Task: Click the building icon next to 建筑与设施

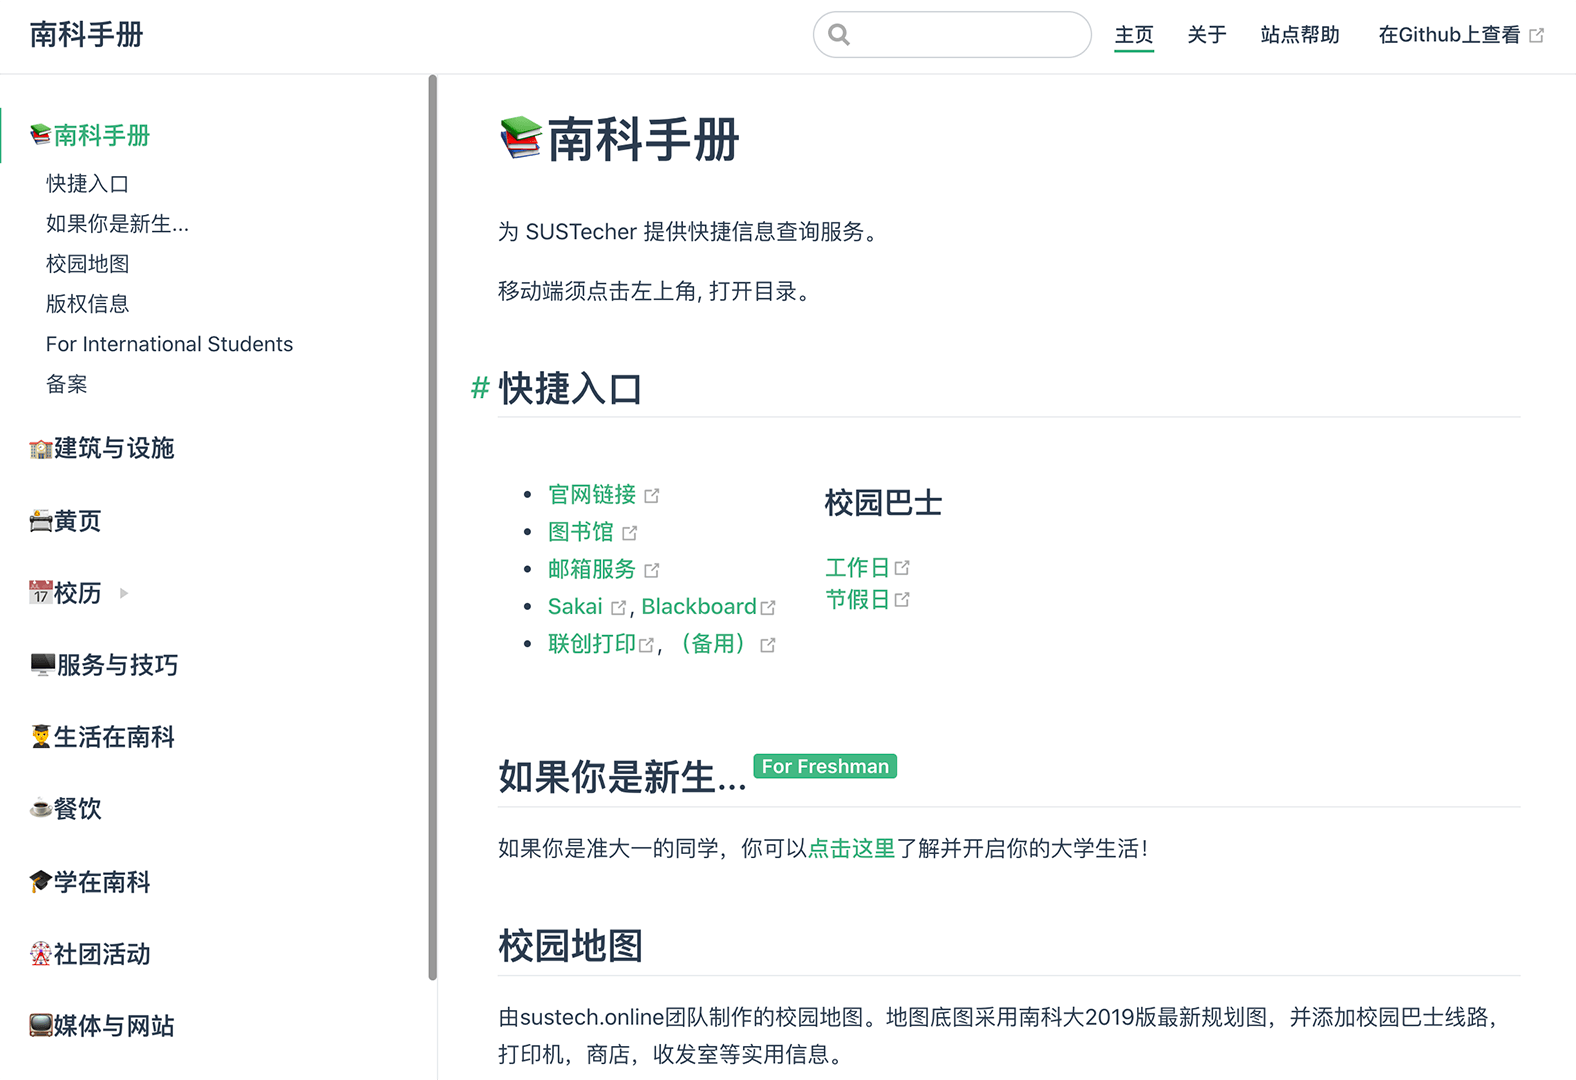Action: coord(41,449)
